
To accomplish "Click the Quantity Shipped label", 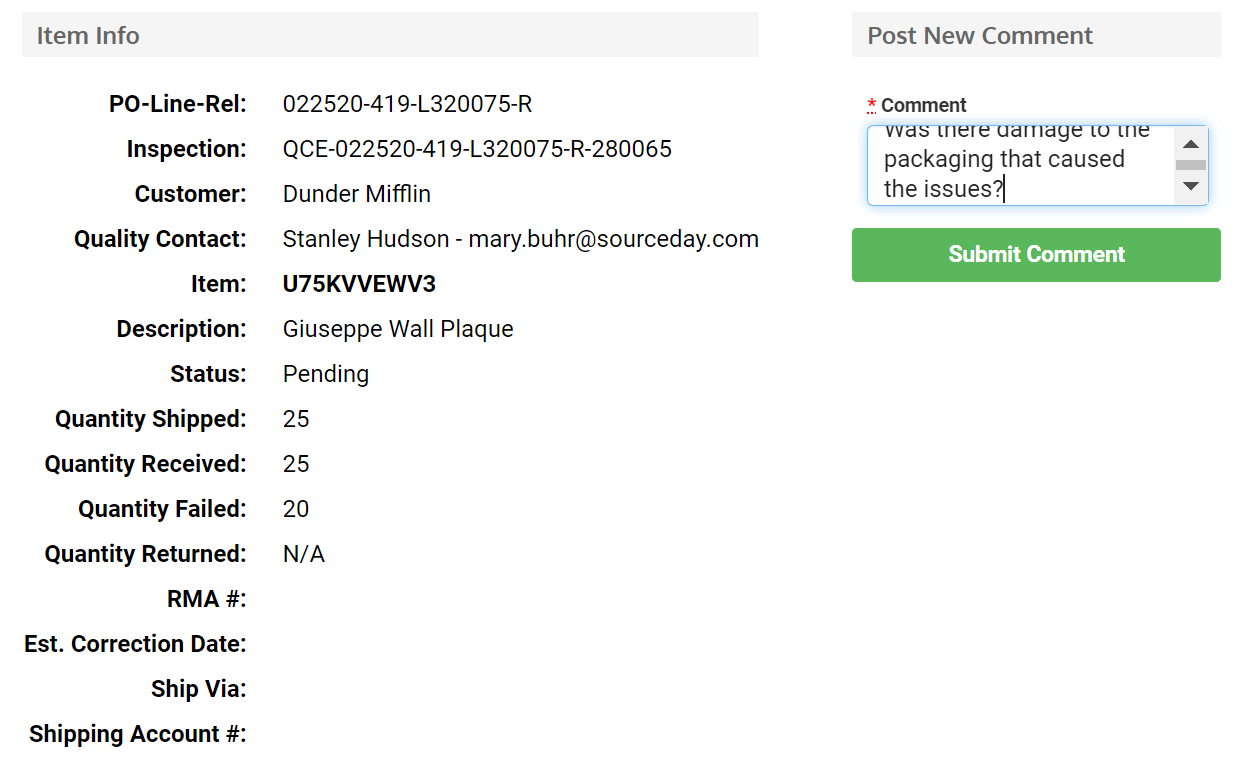I will click(151, 419).
